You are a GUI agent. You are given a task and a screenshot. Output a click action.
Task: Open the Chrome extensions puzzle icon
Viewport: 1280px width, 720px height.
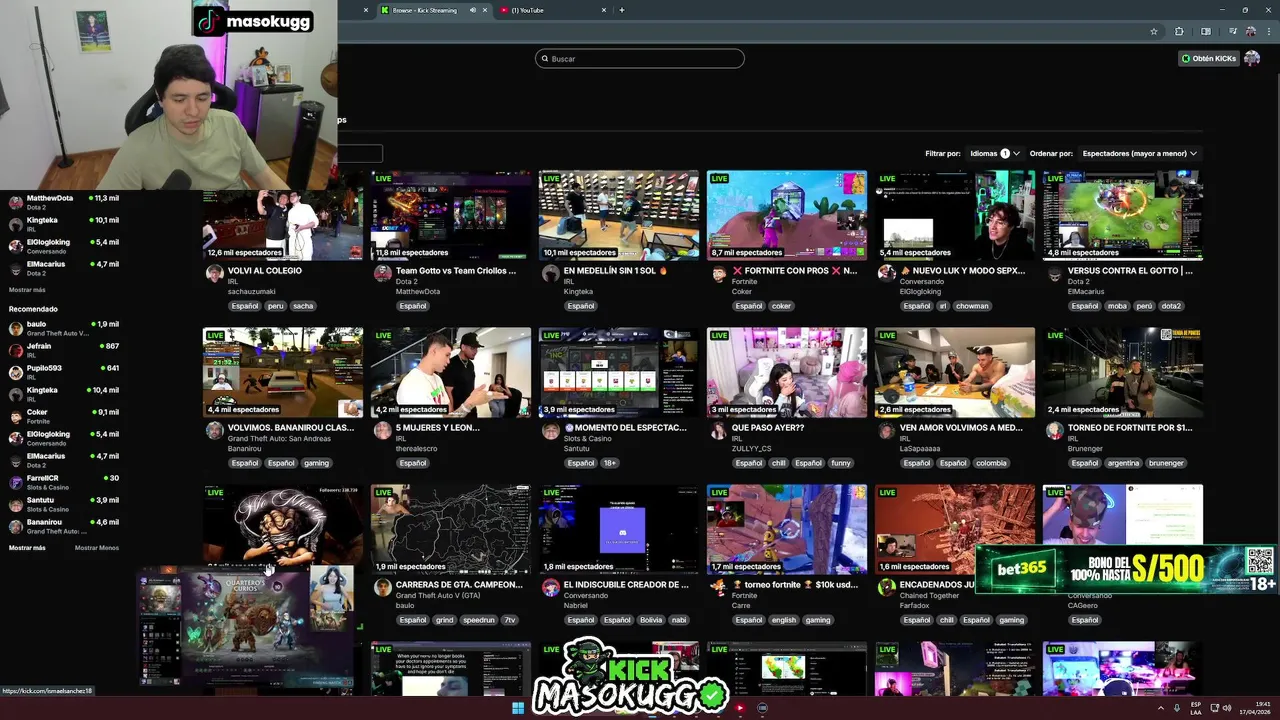(1179, 31)
